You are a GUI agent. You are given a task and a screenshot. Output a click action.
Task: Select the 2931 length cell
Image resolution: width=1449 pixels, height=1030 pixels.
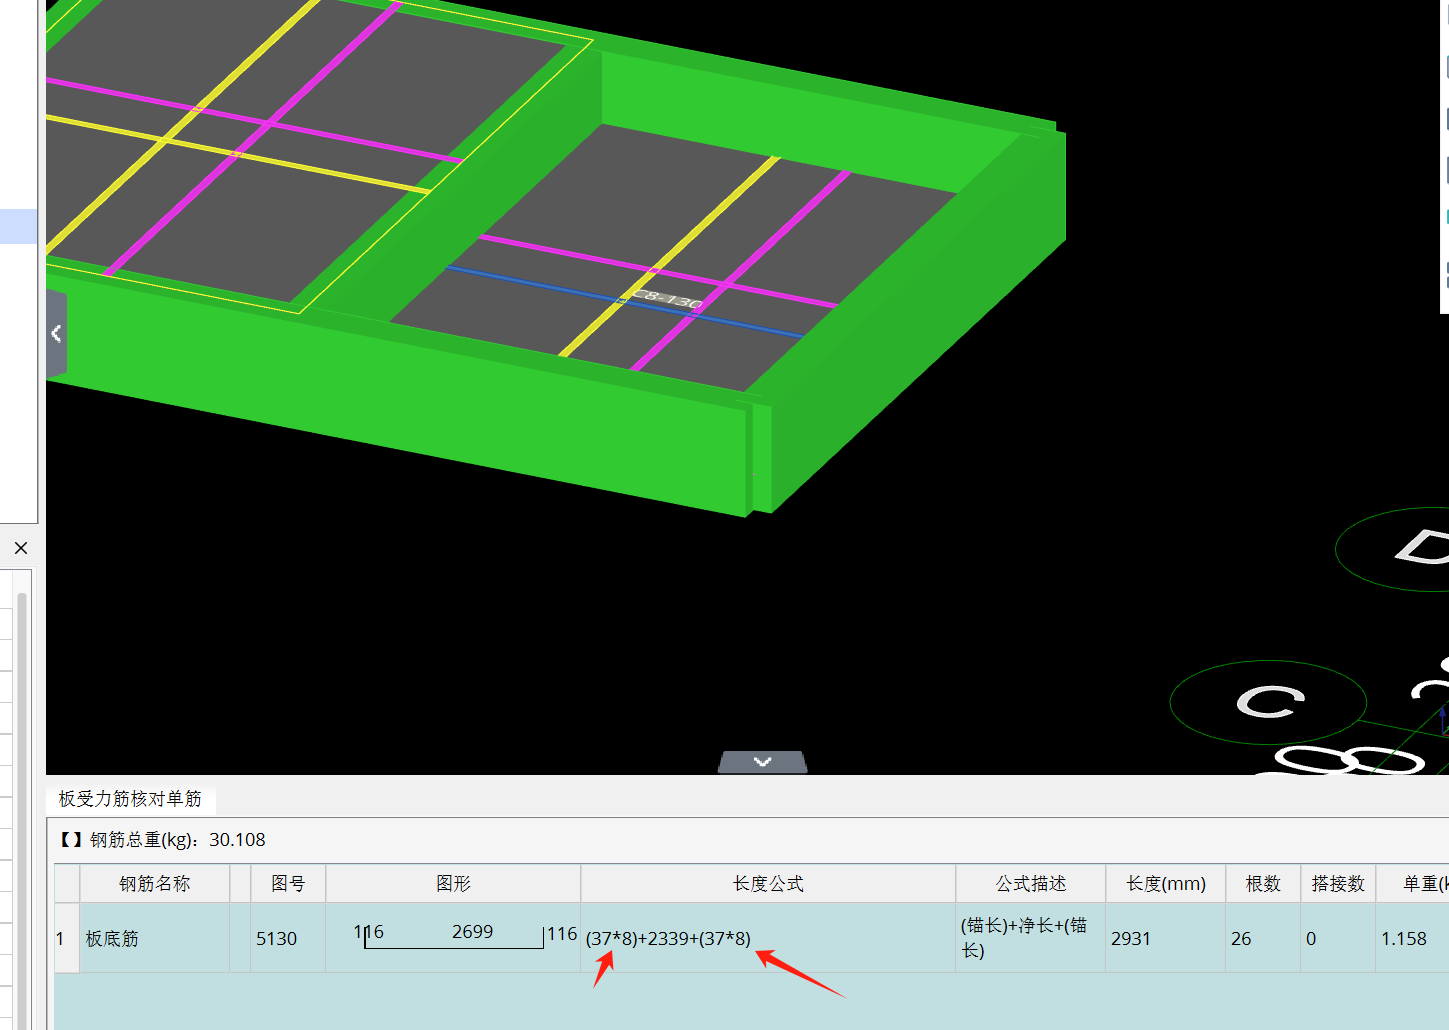point(1166,938)
